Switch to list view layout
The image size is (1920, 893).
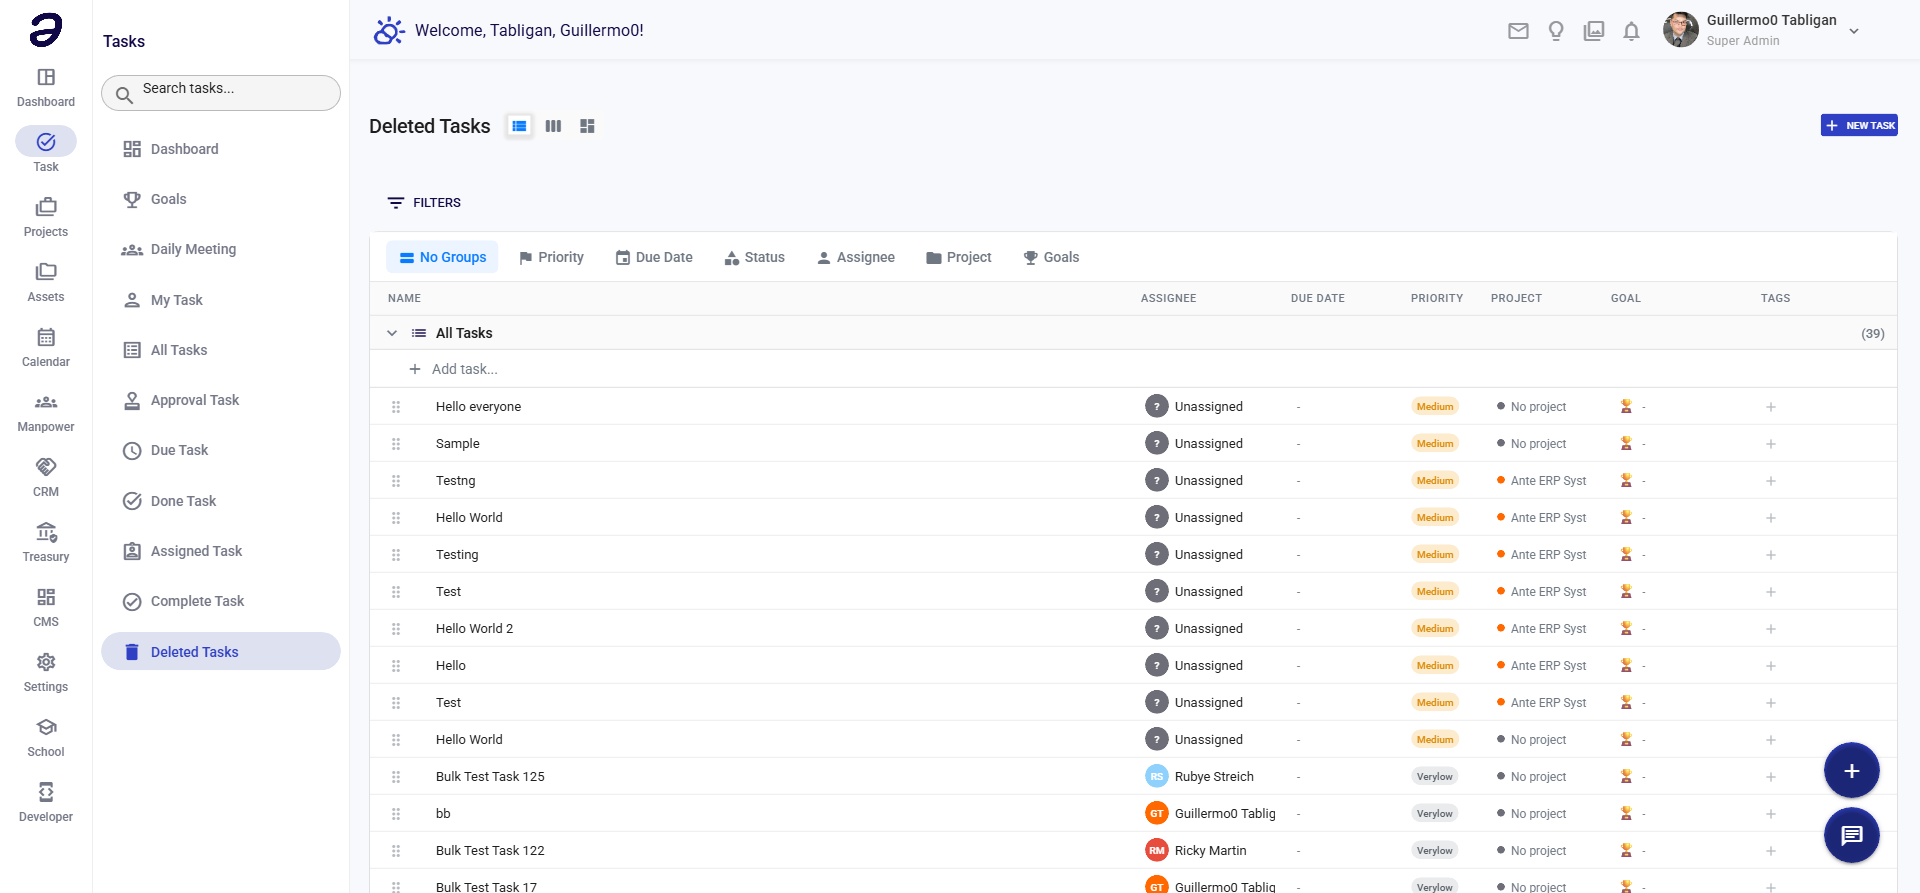[x=519, y=126]
